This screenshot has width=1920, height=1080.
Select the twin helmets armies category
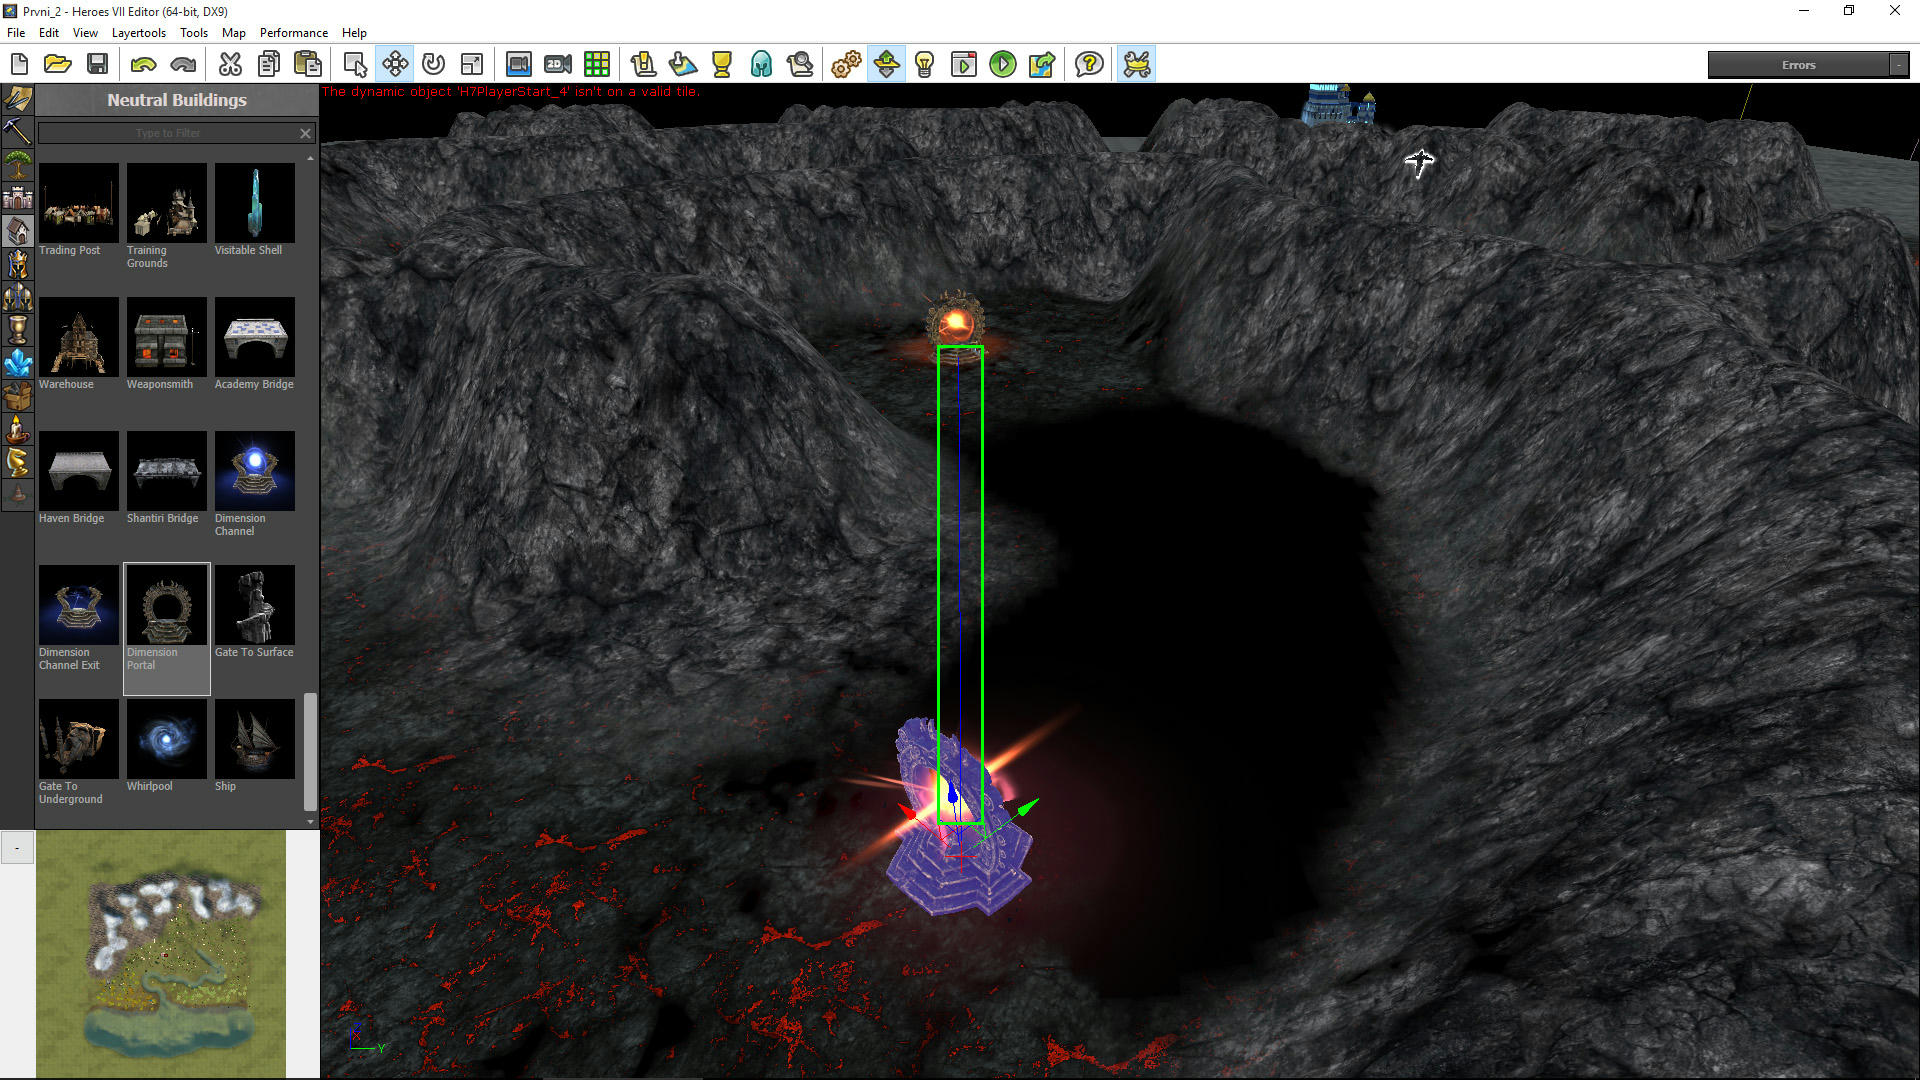click(x=18, y=297)
